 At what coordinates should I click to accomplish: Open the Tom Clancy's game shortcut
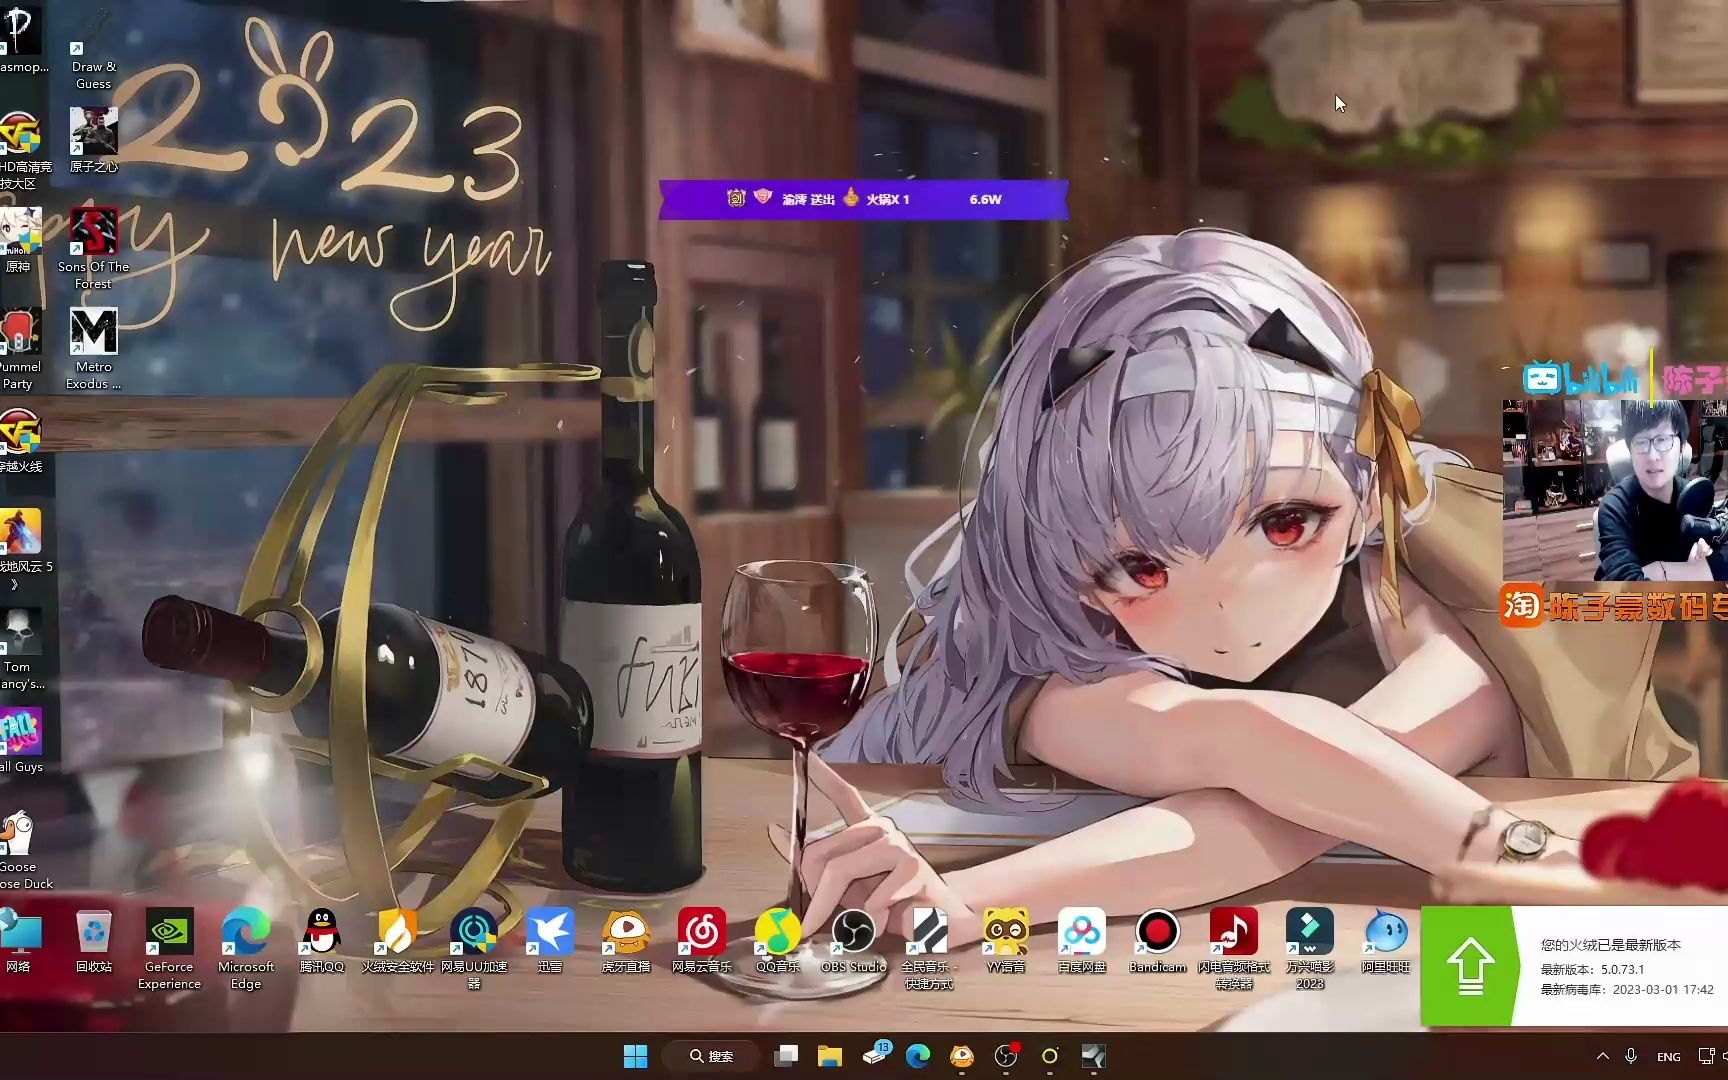[21, 648]
